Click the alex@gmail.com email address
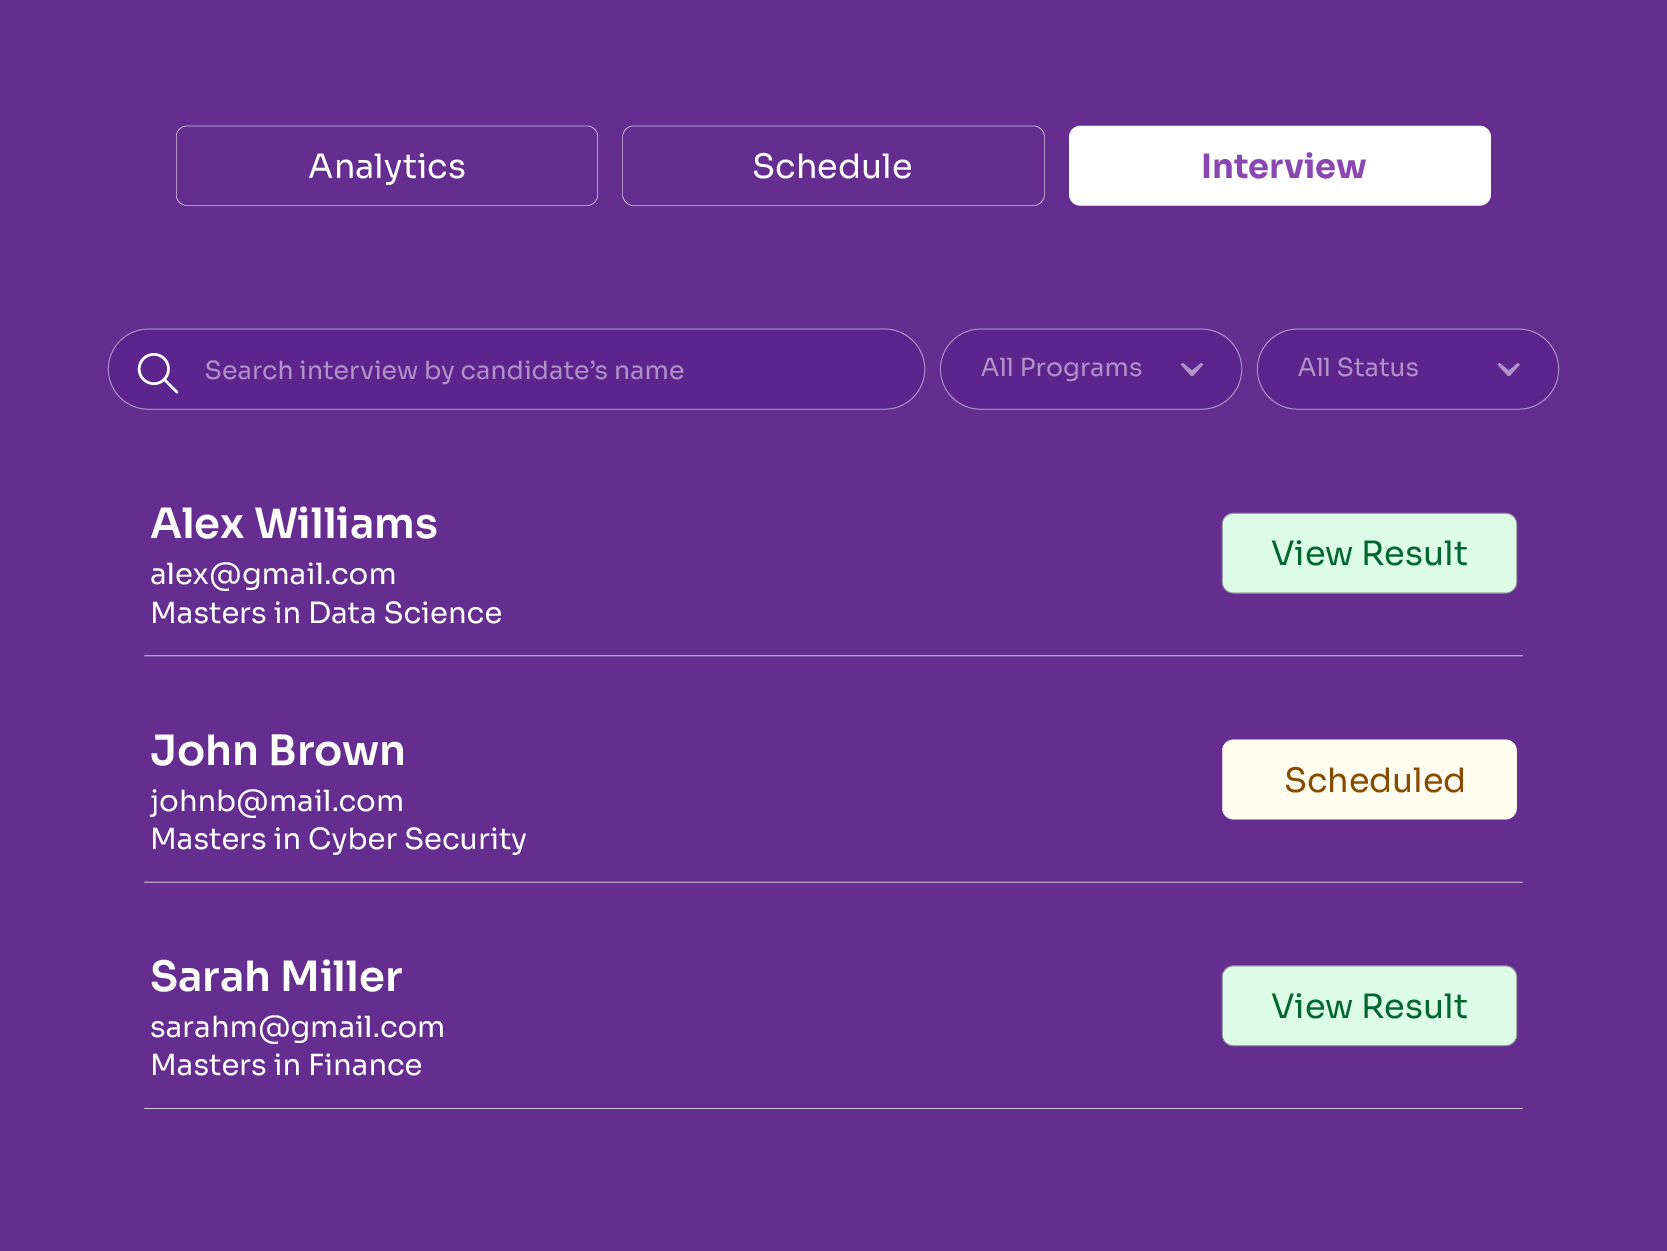Image resolution: width=1667 pixels, height=1251 pixels. click(x=273, y=574)
